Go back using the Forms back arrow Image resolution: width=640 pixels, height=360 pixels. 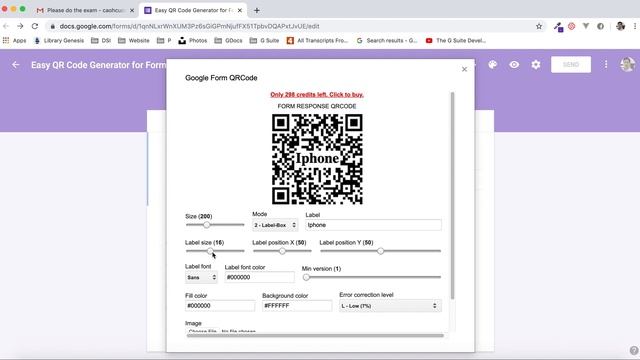coord(16,64)
